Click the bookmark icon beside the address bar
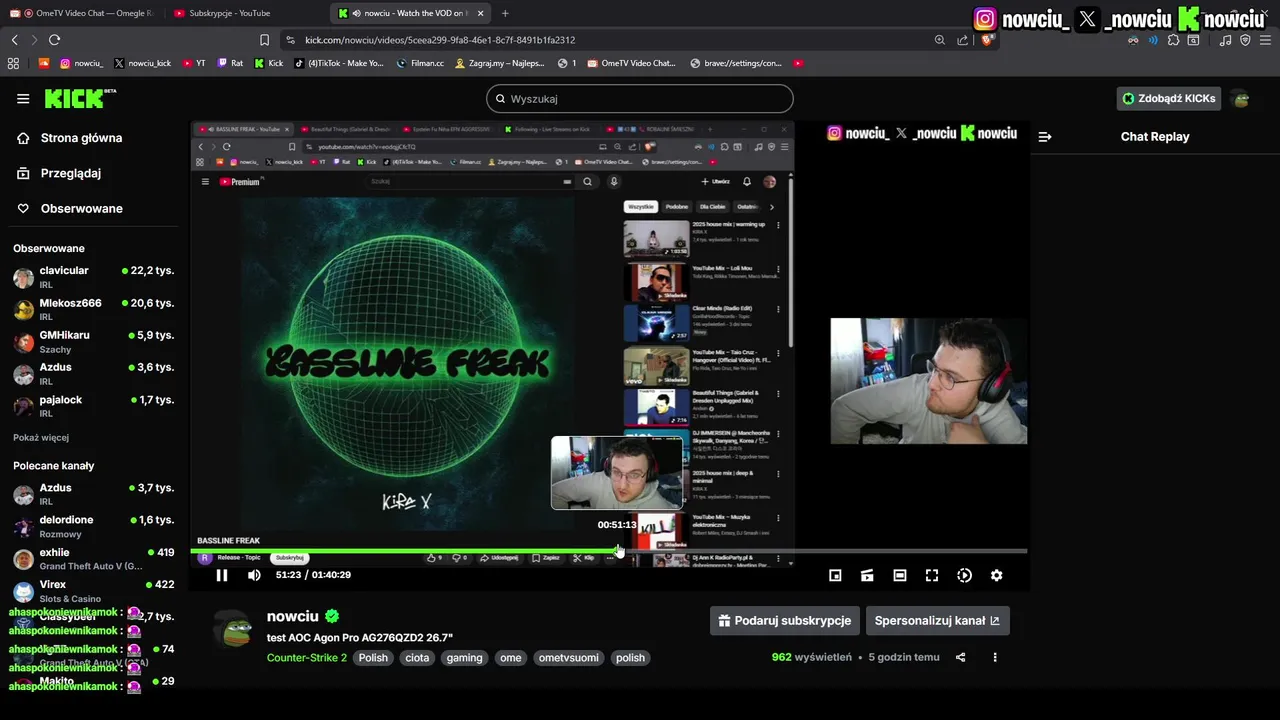 click(264, 40)
